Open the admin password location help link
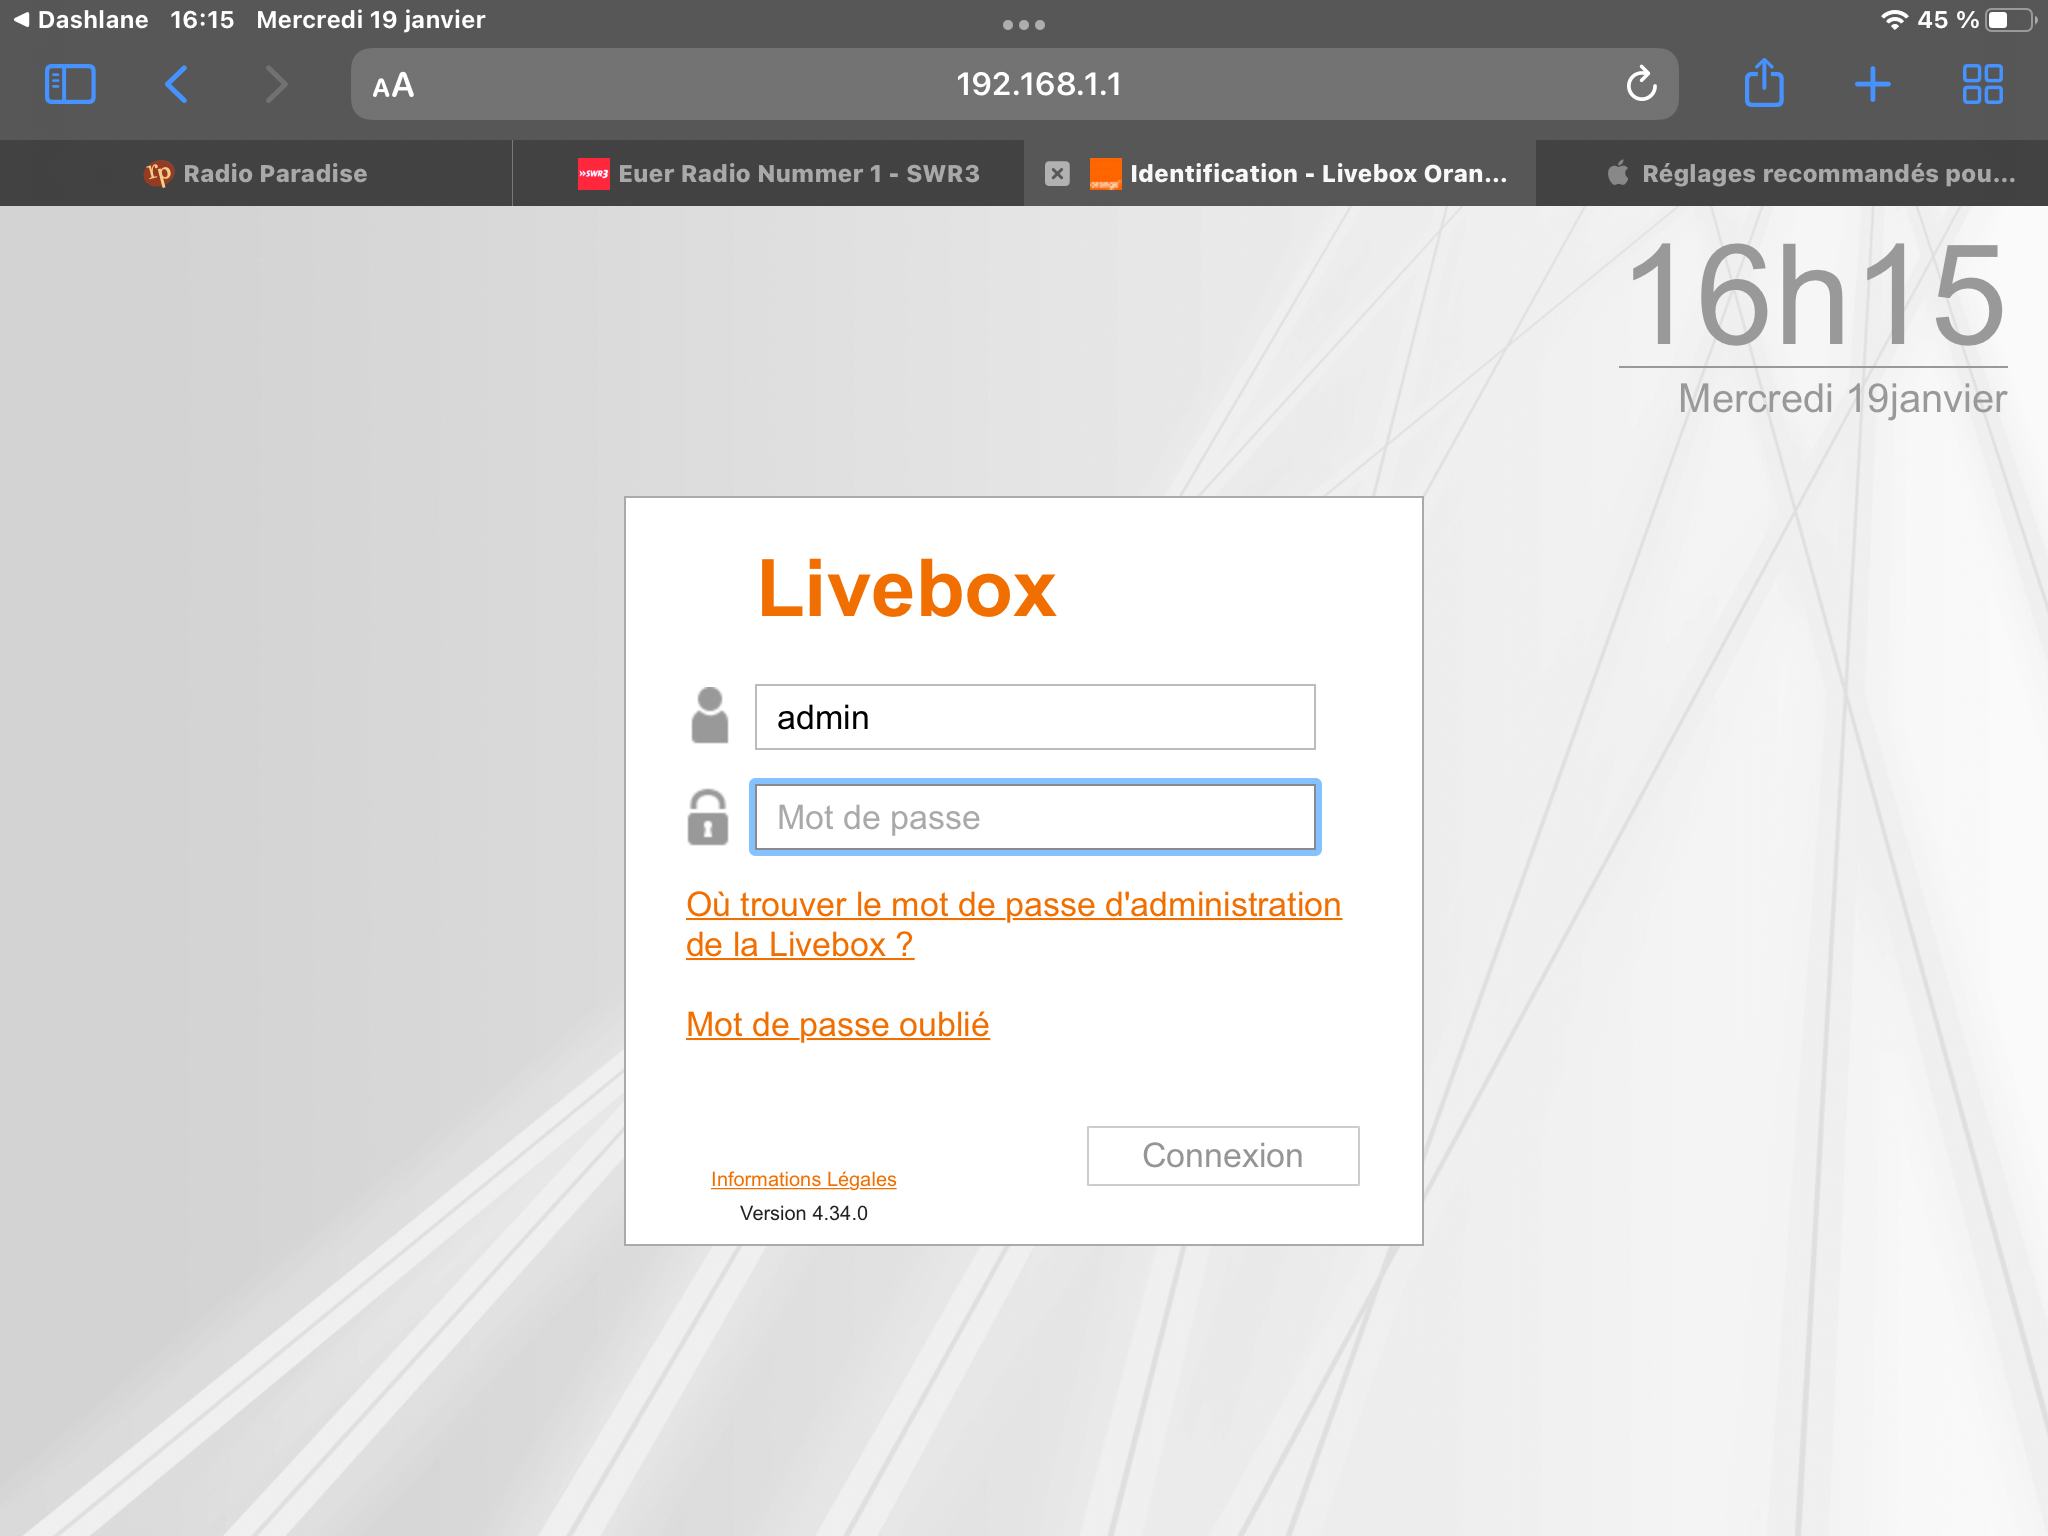Viewport: 2048px width, 1536px height. point(1012,905)
